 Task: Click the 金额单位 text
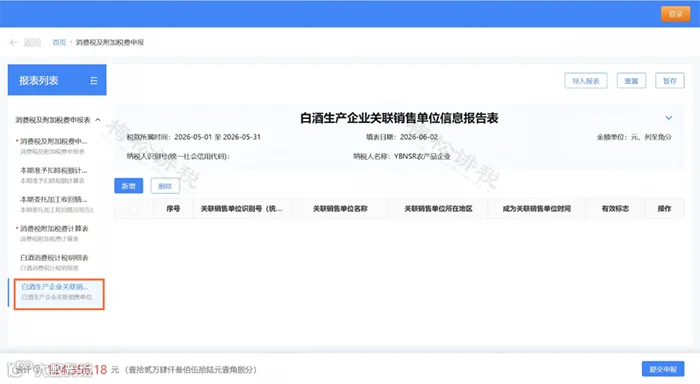[x=634, y=137]
